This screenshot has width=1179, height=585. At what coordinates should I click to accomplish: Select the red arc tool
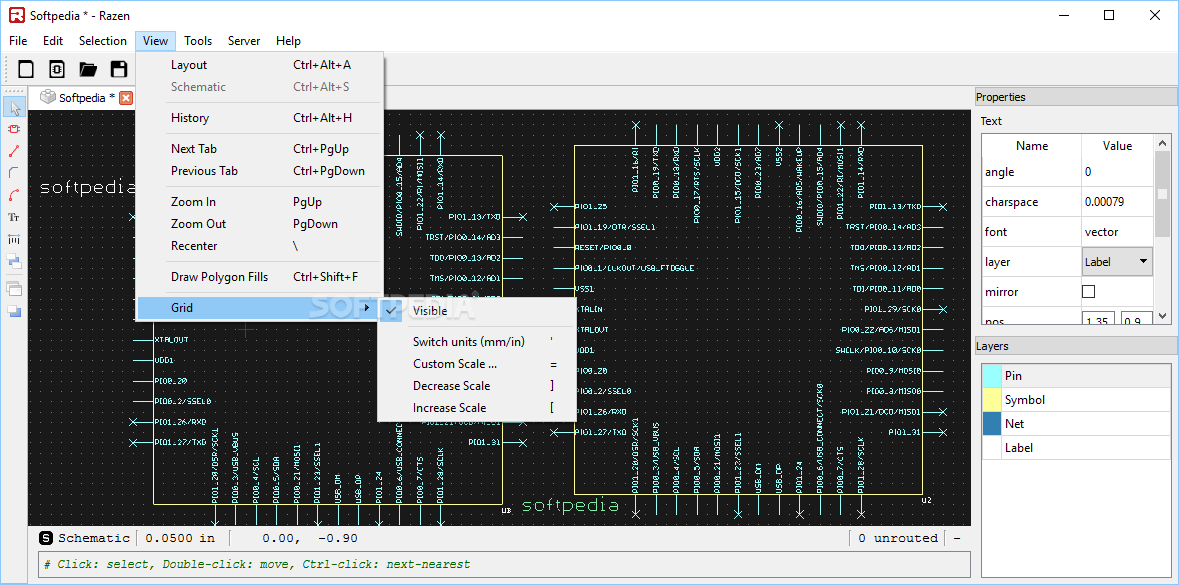(x=14, y=196)
